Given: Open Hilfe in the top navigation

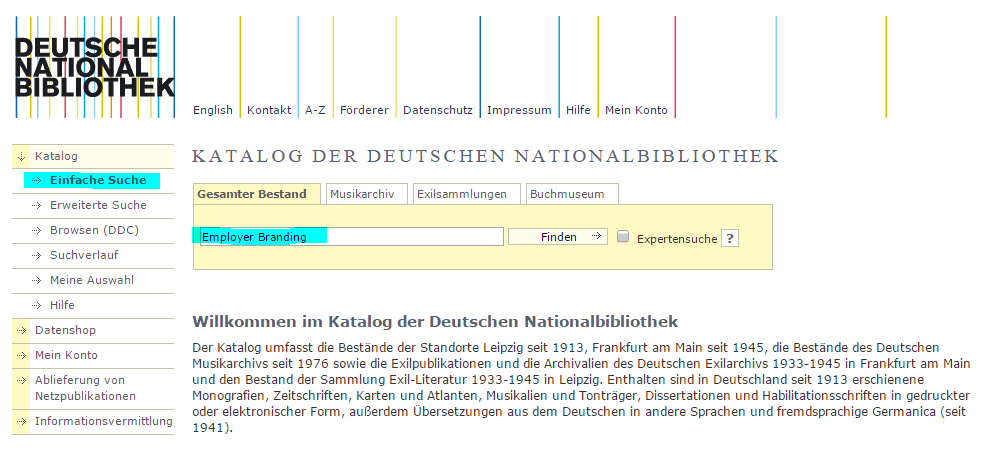Looking at the screenshot, I should point(578,110).
